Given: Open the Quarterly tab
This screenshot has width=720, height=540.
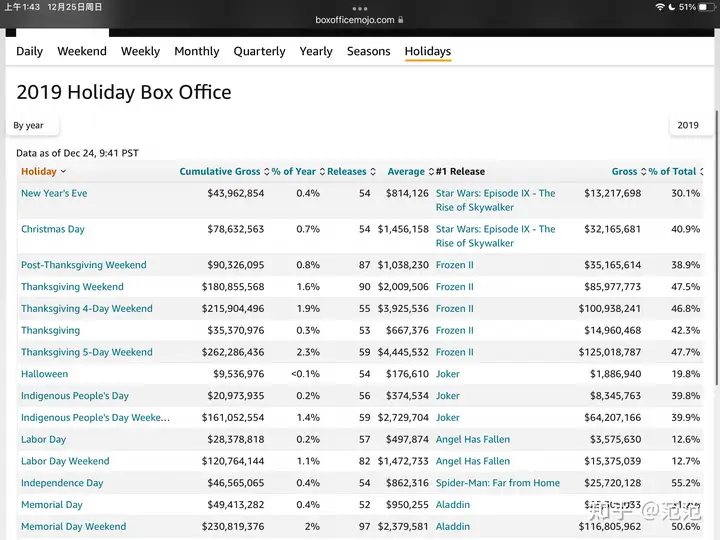Looking at the screenshot, I should pyautogui.click(x=259, y=51).
